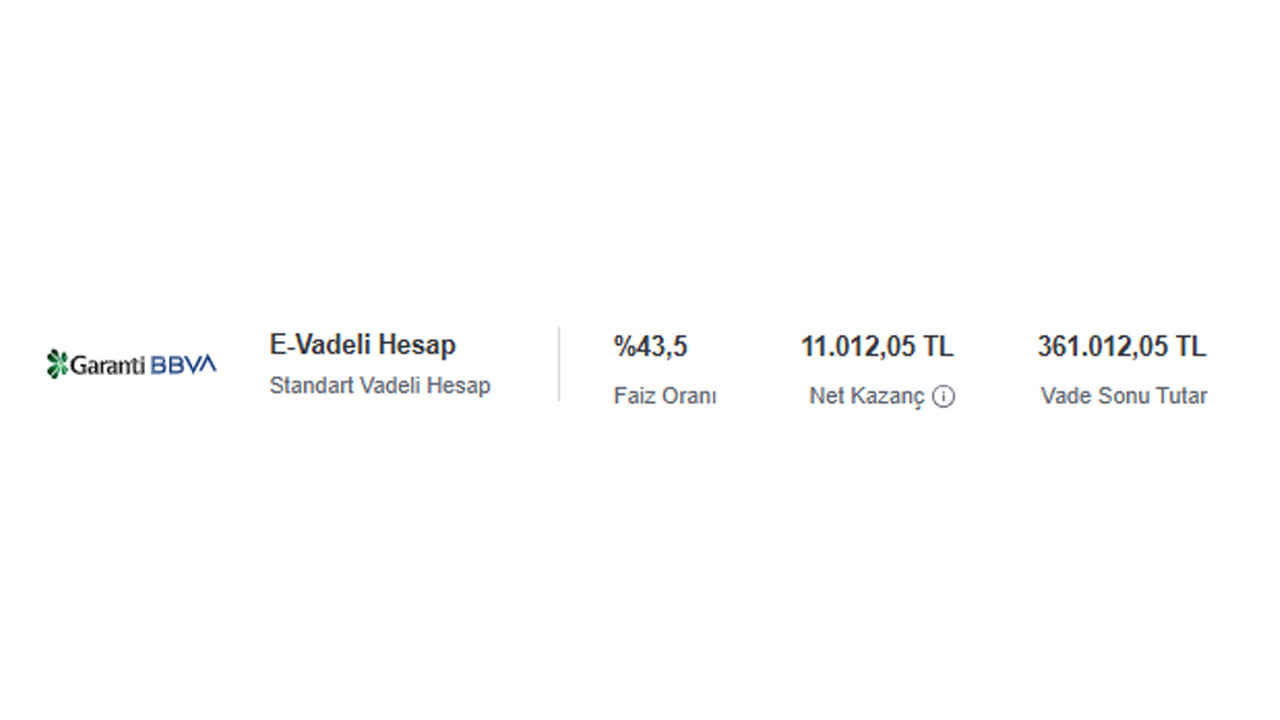Open the E-Vadeli Hesap product title
Viewport: 1280px width, 720px height.
click(x=362, y=345)
